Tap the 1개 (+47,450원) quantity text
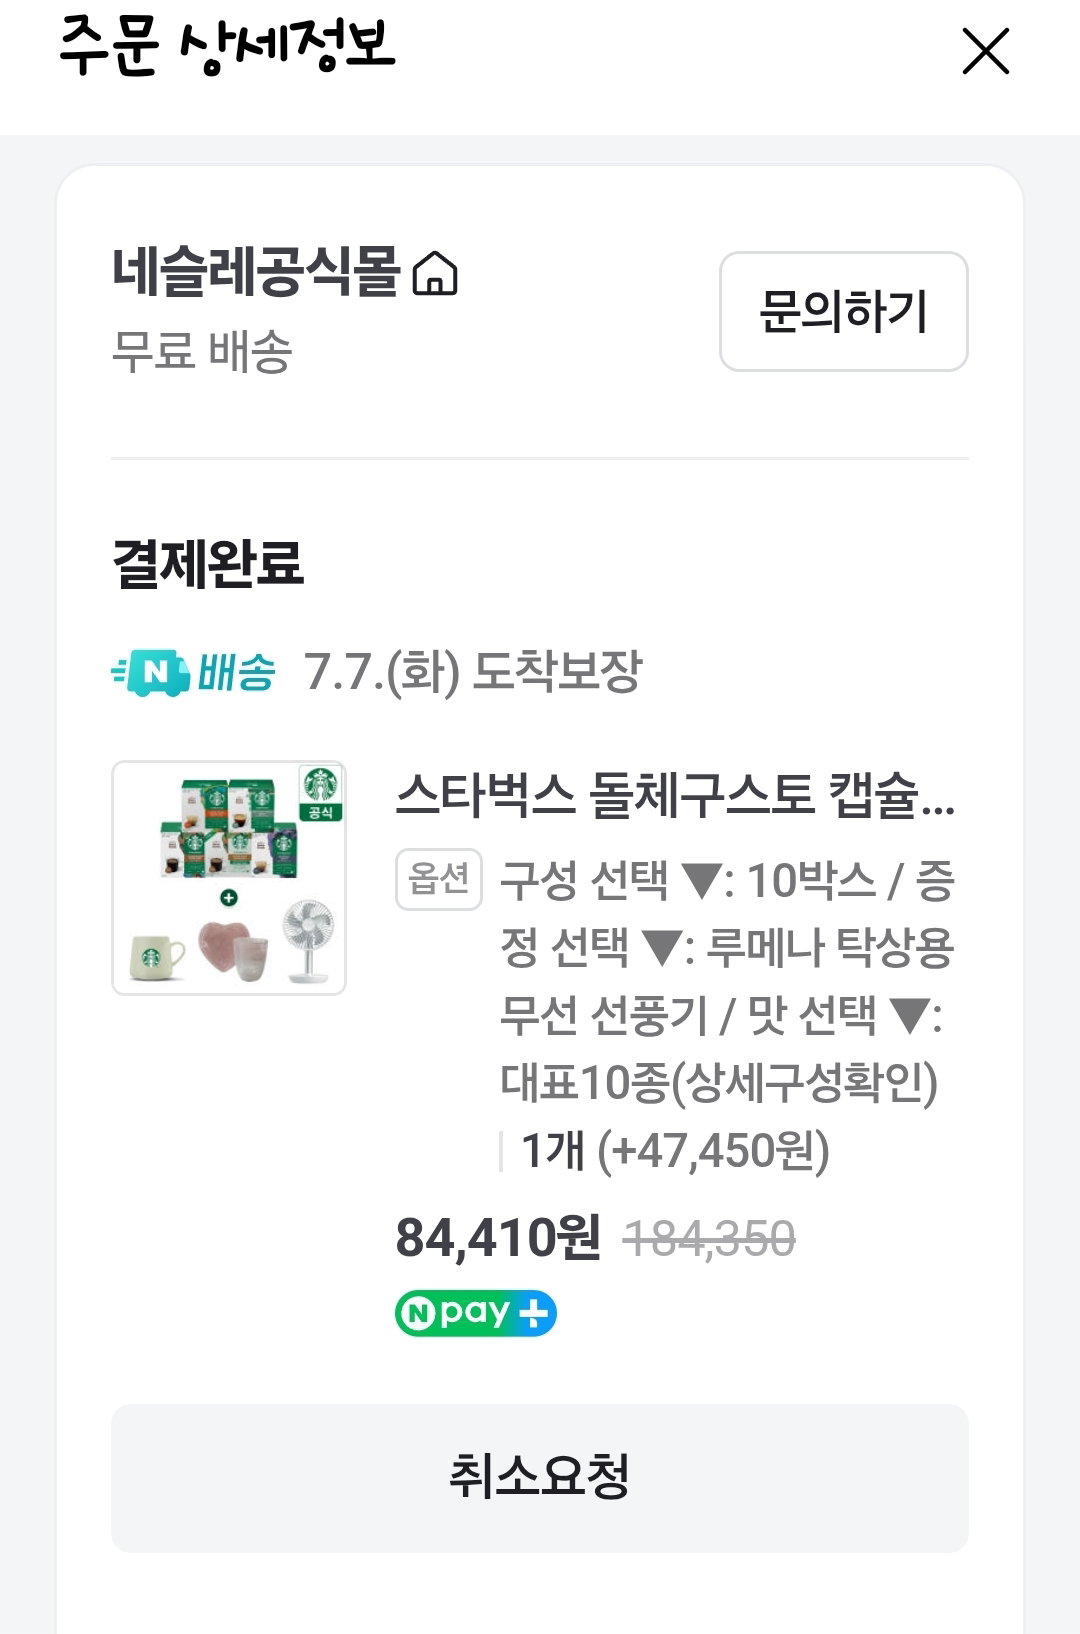 click(676, 1151)
